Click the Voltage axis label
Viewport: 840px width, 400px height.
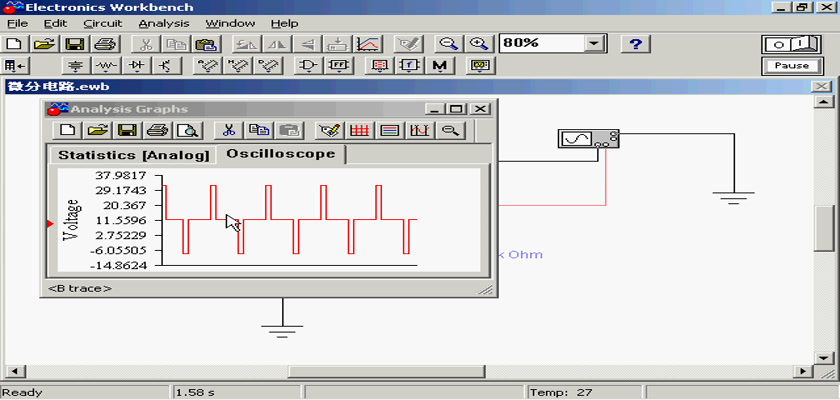(71, 220)
